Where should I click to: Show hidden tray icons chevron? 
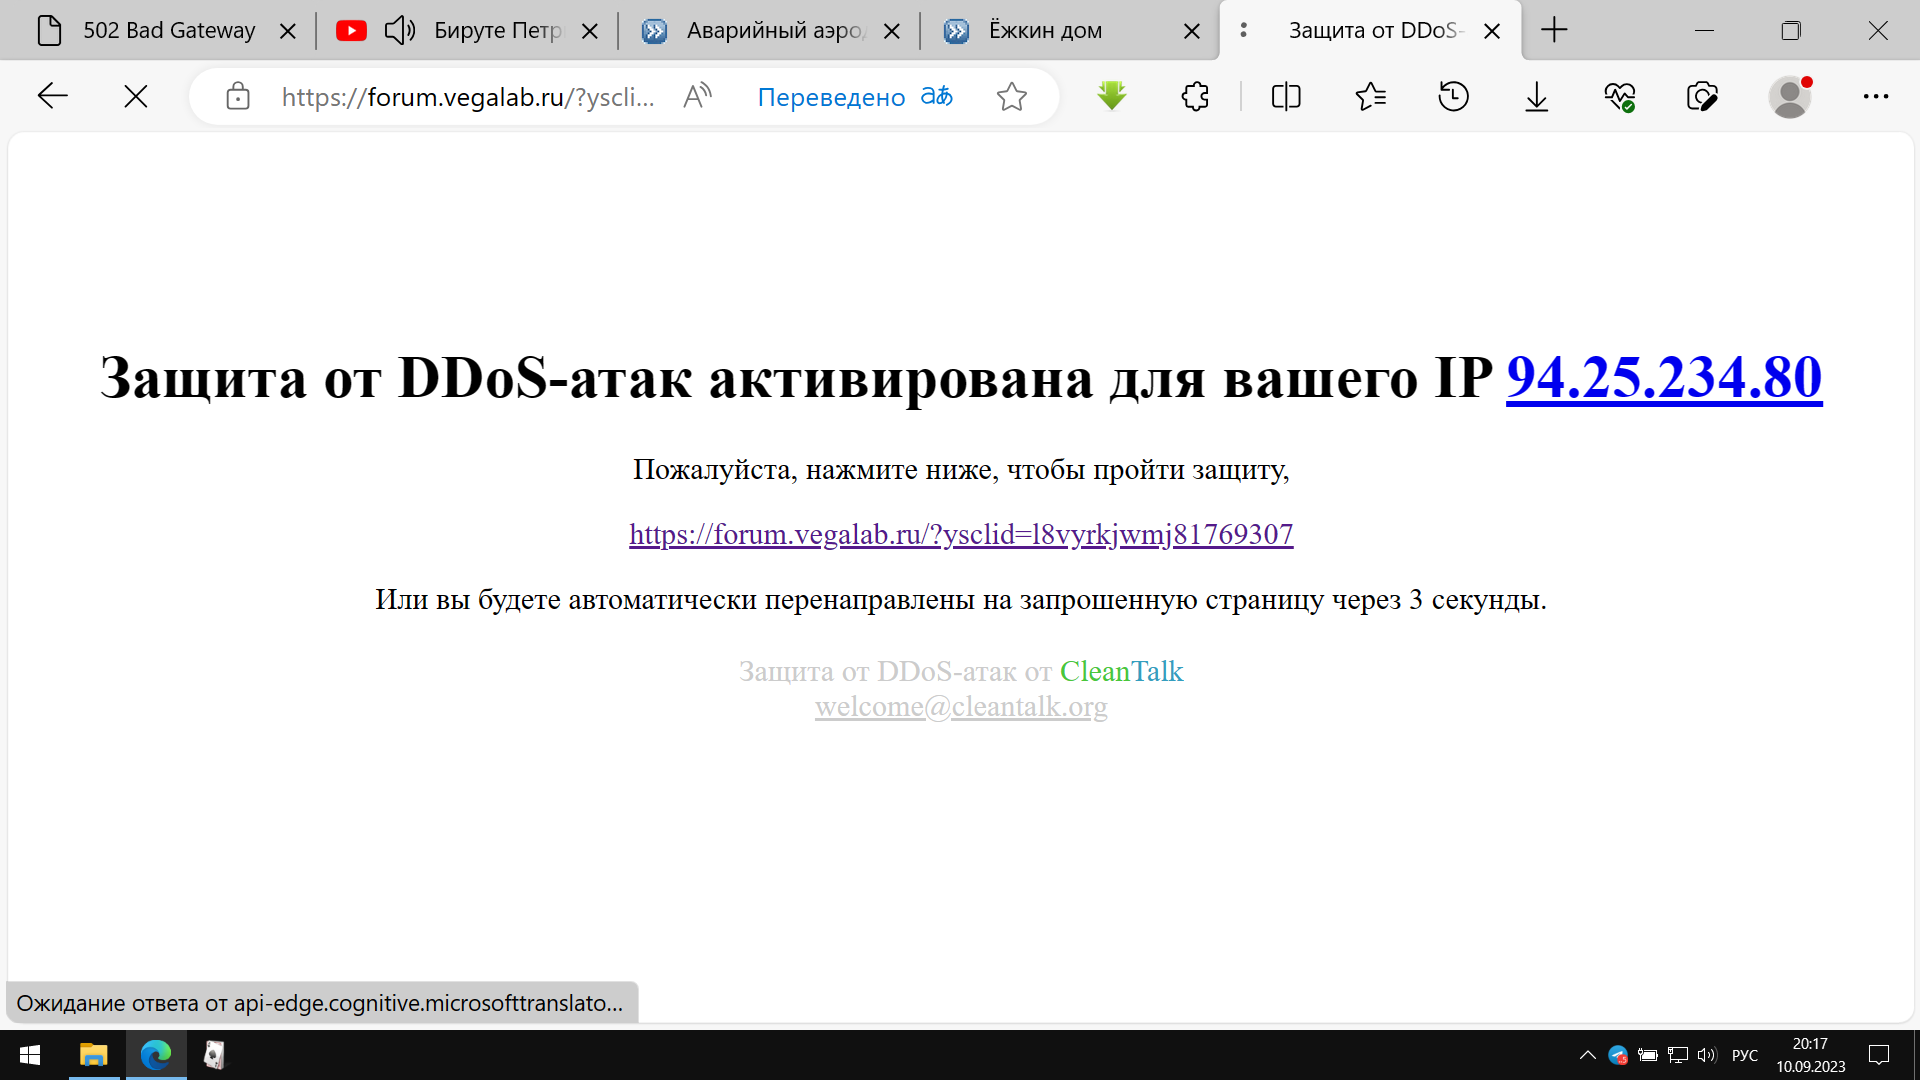(x=1587, y=1055)
